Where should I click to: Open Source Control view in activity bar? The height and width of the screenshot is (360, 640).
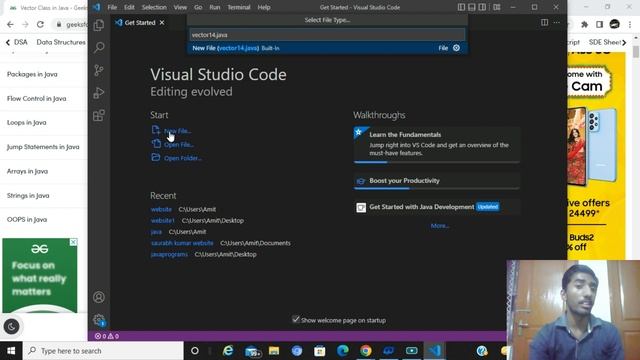pyautogui.click(x=99, y=70)
